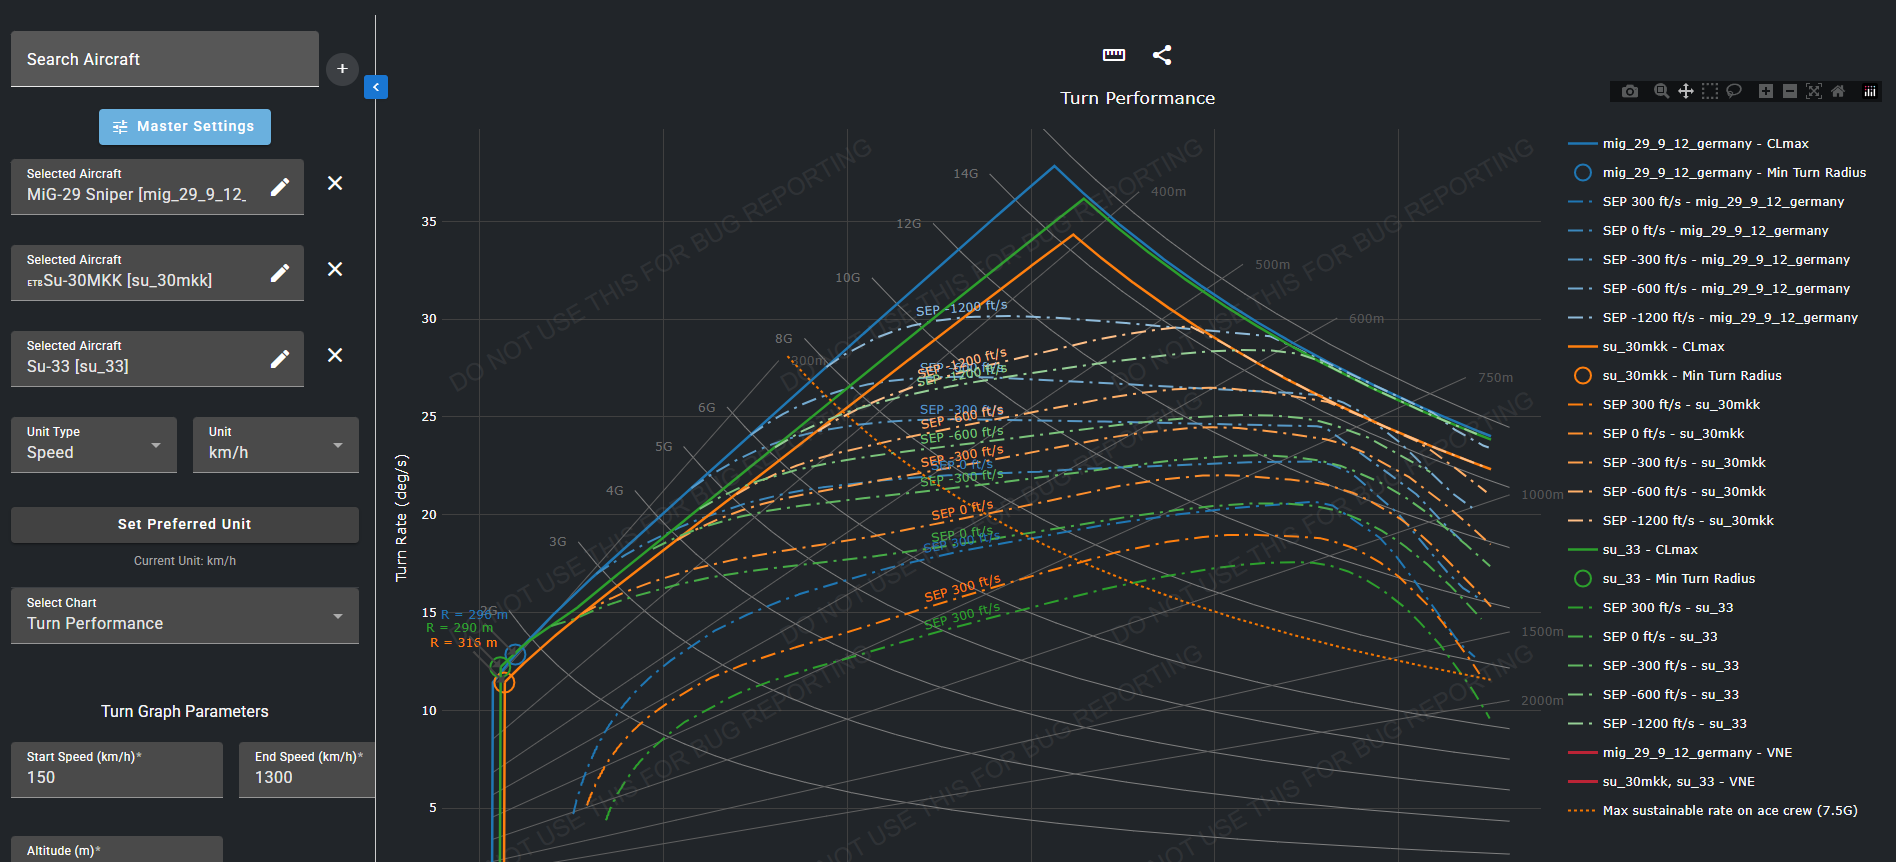
Task: Edit the Su-33 aircraft entry
Action: point(280,359)
